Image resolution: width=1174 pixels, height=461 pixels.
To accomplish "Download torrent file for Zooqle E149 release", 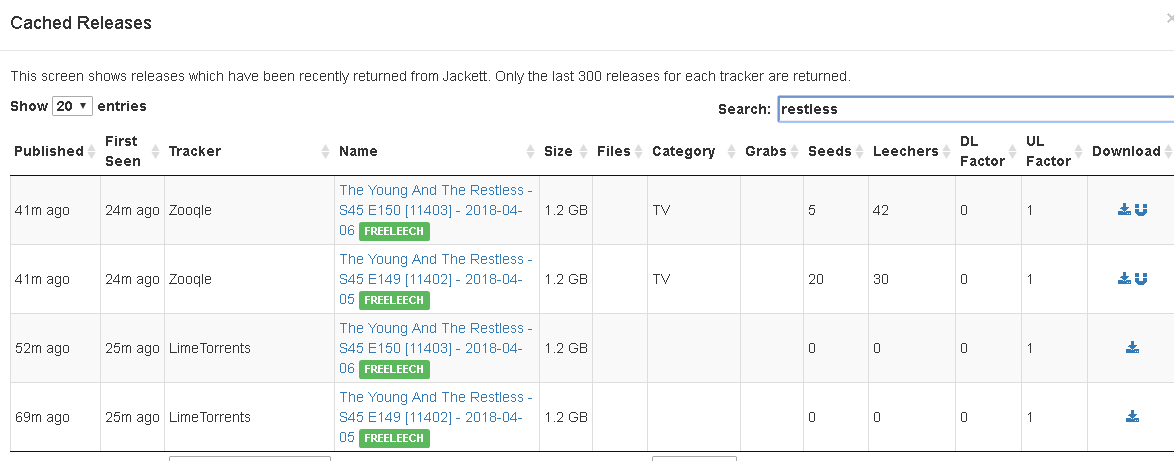I will (1124, 279).
